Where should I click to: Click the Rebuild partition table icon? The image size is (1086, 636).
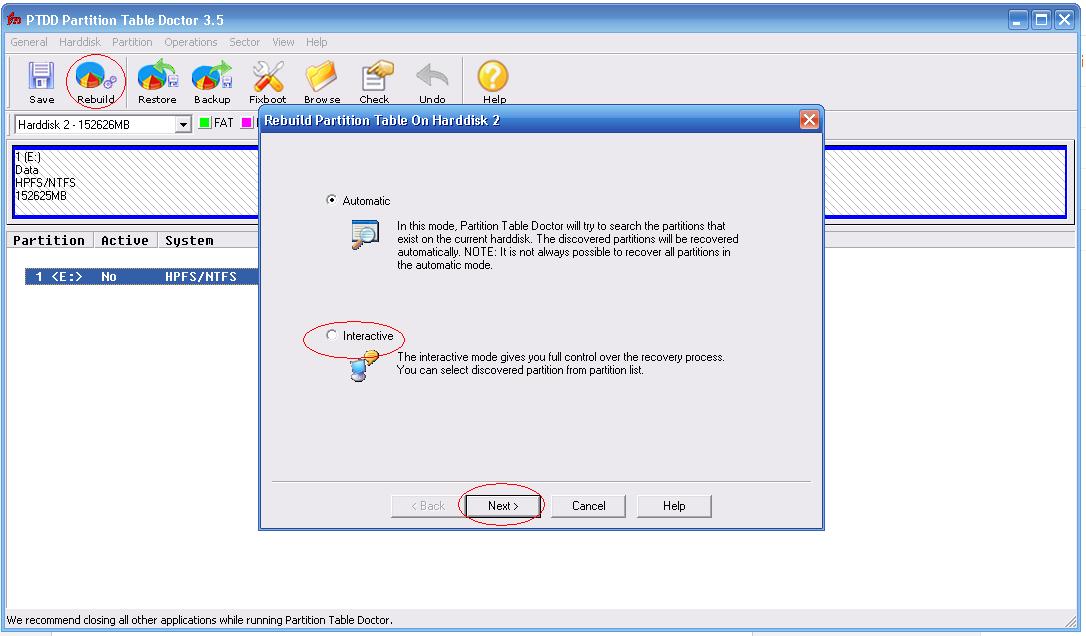[x=96, y=82]
